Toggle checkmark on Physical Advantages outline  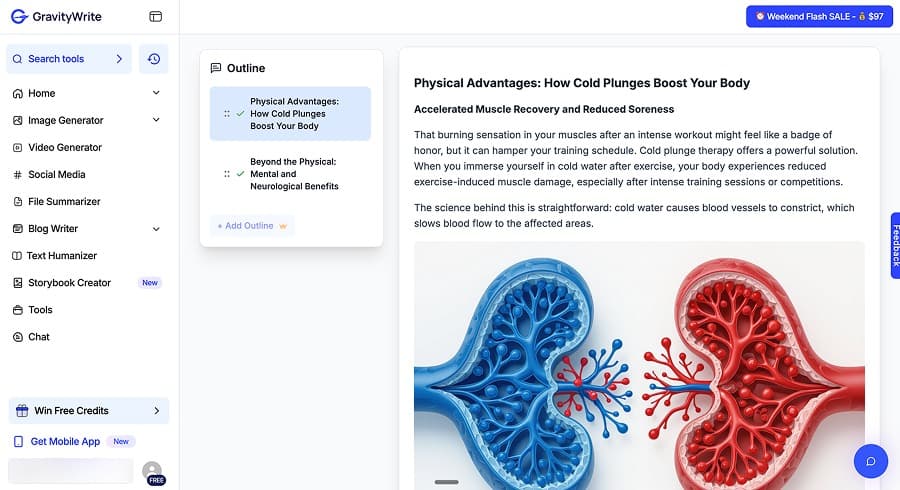click(x=240, y=114)
